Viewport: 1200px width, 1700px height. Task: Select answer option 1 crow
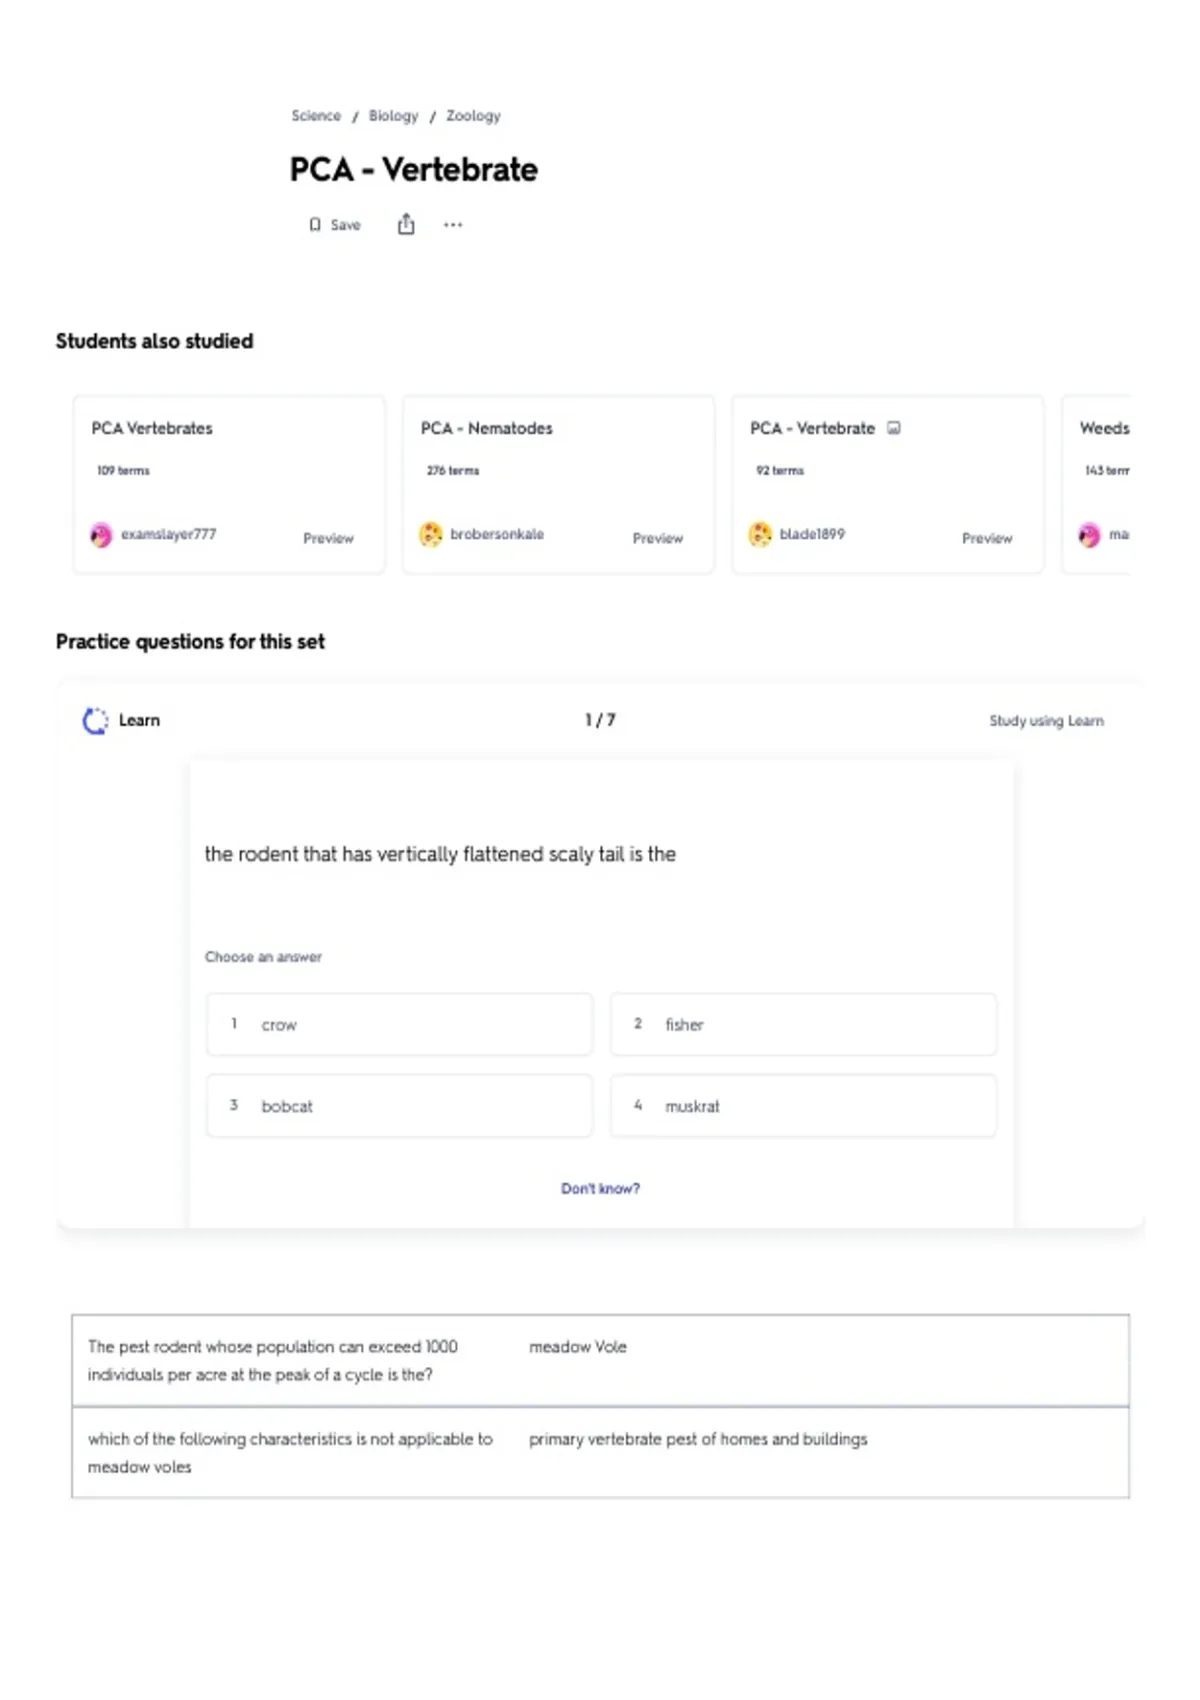pos(399,1024)
